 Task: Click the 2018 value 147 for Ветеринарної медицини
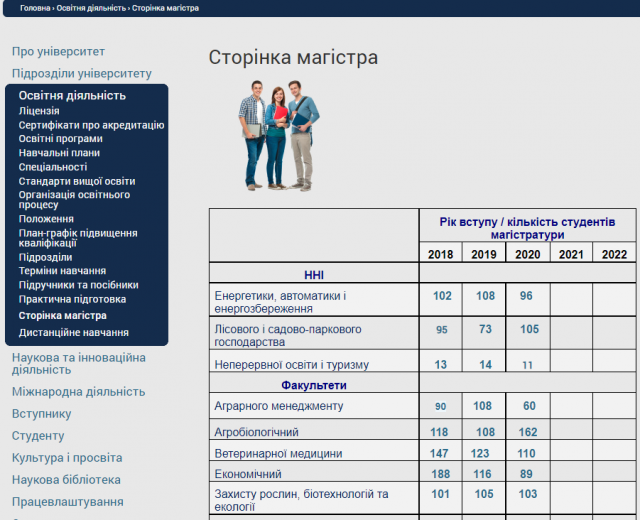click(439, 453)
